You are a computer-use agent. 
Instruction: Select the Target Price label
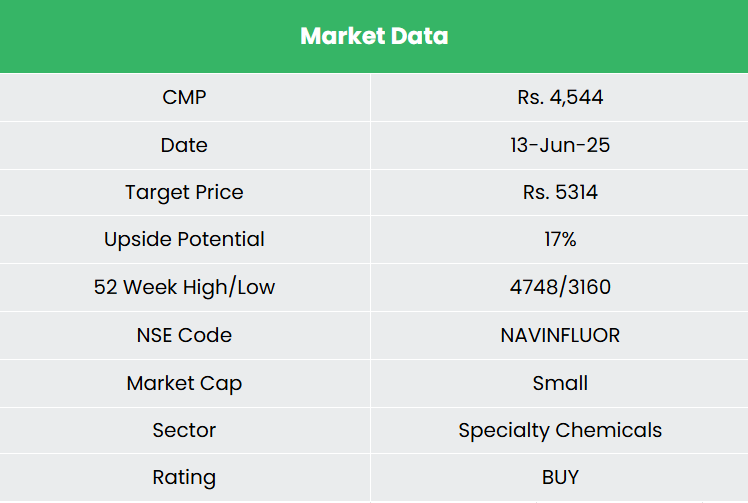pos(184,192)
